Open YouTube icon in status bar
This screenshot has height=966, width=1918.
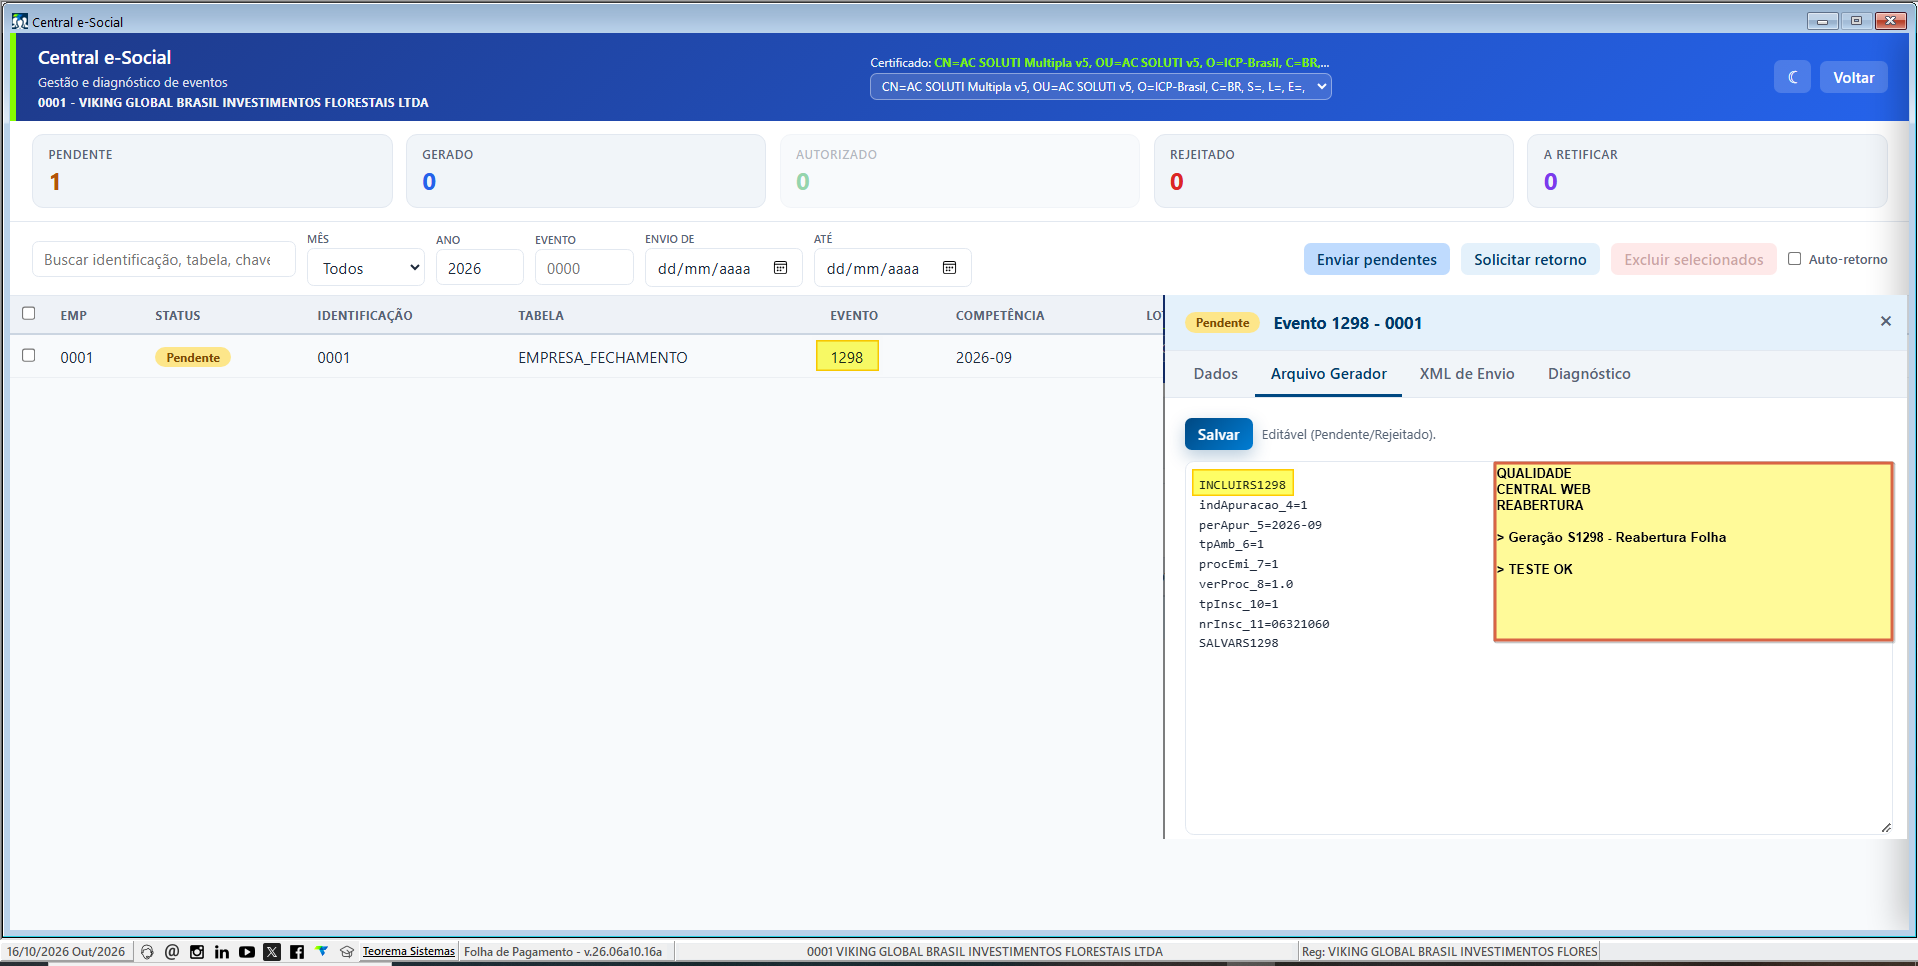pos(247,952)
